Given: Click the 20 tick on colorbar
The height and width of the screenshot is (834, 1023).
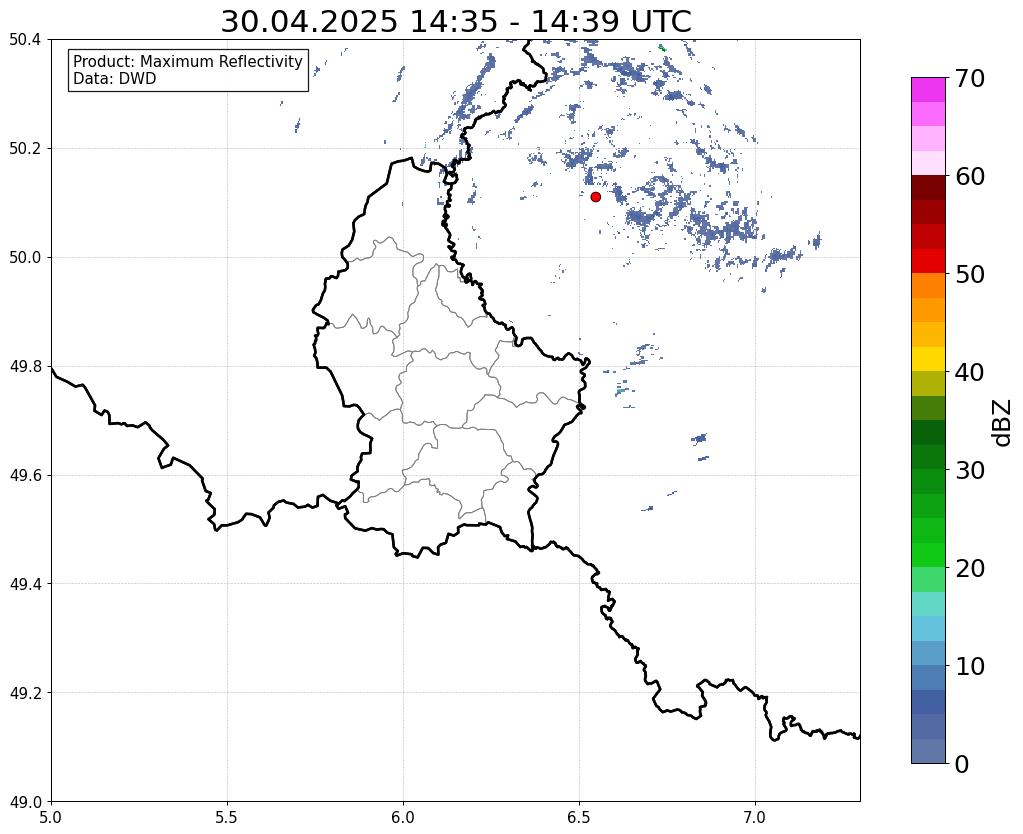Looking at the screenshot, I should (970, 568).
